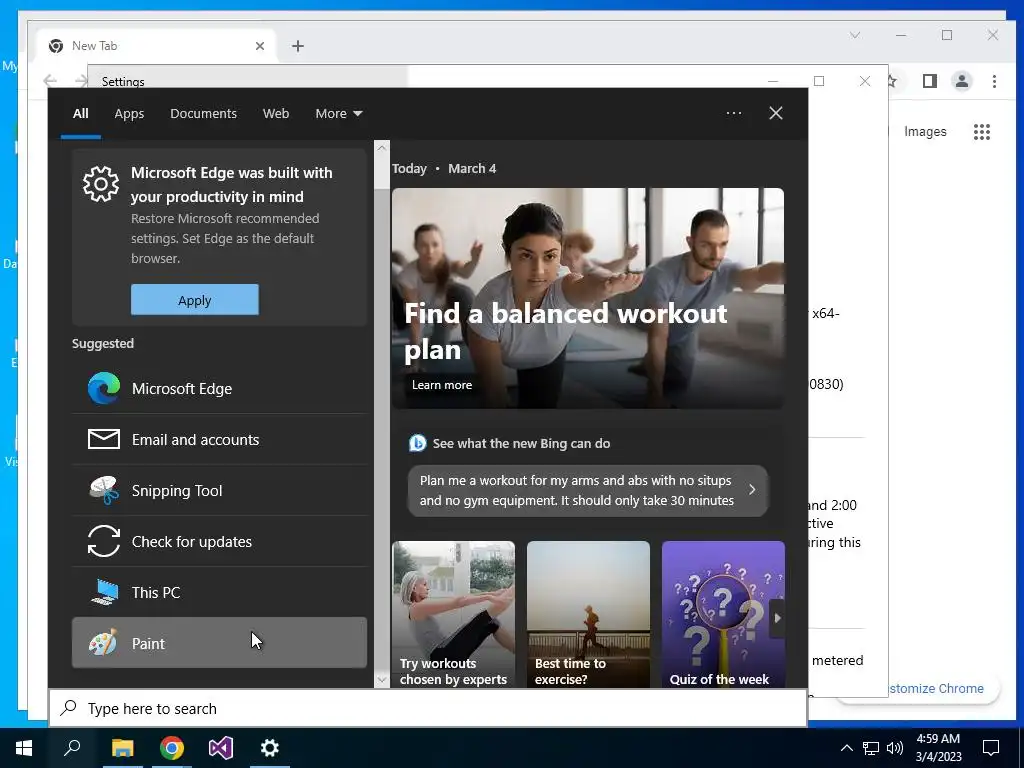Click the Today March 4 heading
The width and height of the screenshot is (1024, 768).
point(444,168)
